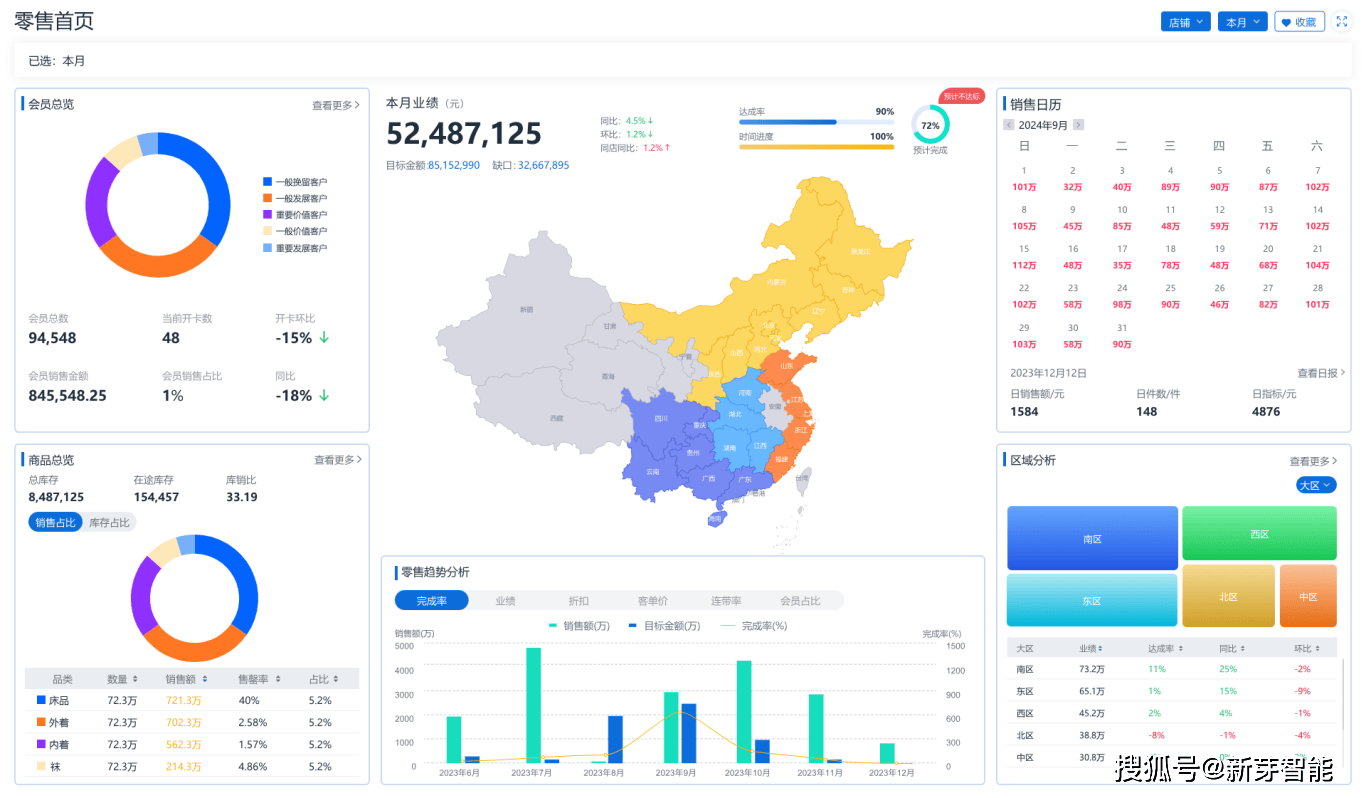
Task: Expand 查看更多 in 商品总览 panel
Action: (x=338, y=460)
